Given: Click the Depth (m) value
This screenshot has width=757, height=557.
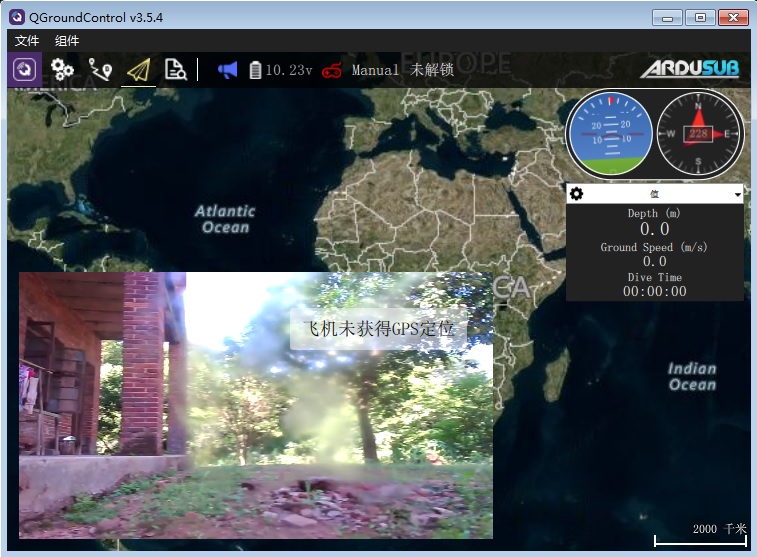Looking at the screenshot, I should (655, 229).
